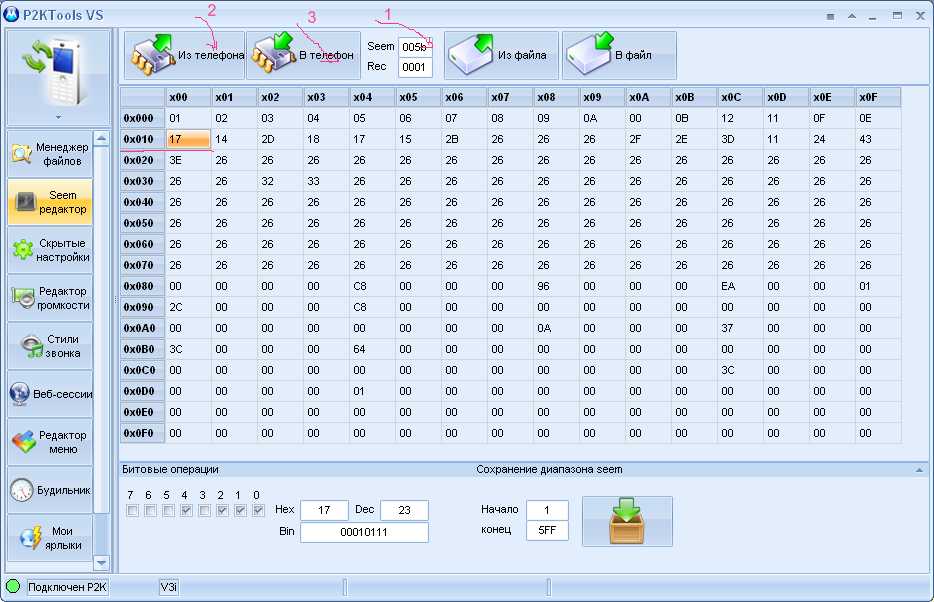The image size is (934, 602).
Task: Click the 0x0F0 row header
Action: (x=143, y=433)
